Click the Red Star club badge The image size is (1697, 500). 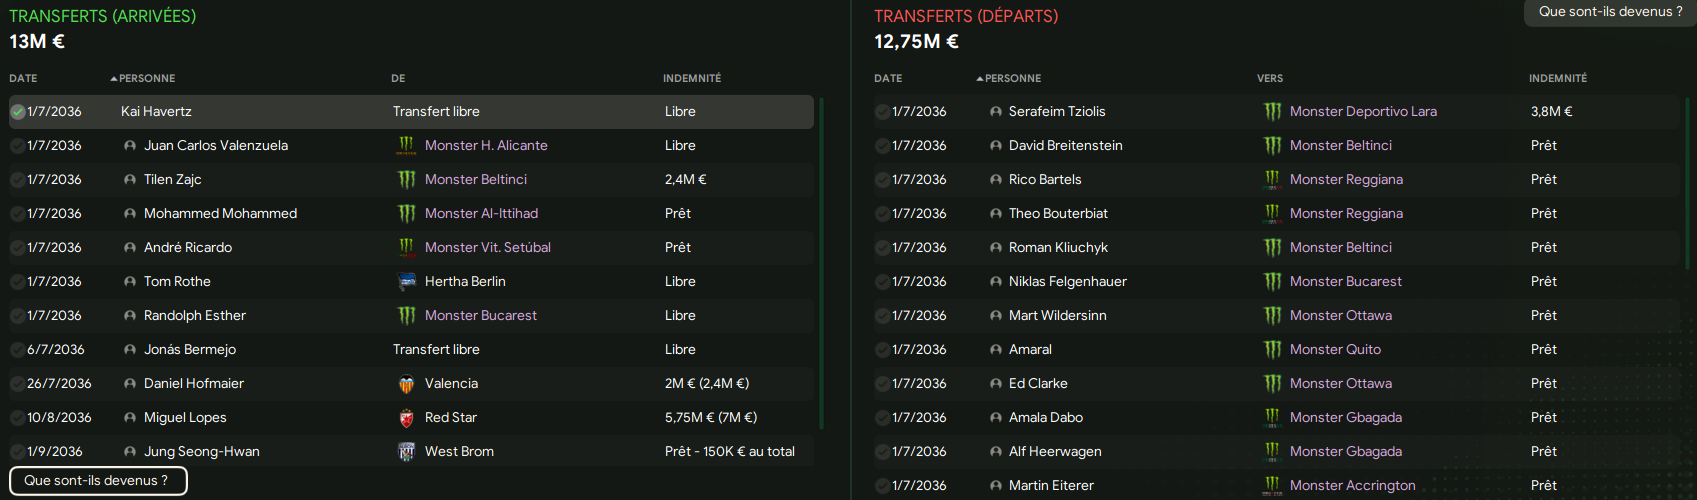click(406, 418)
